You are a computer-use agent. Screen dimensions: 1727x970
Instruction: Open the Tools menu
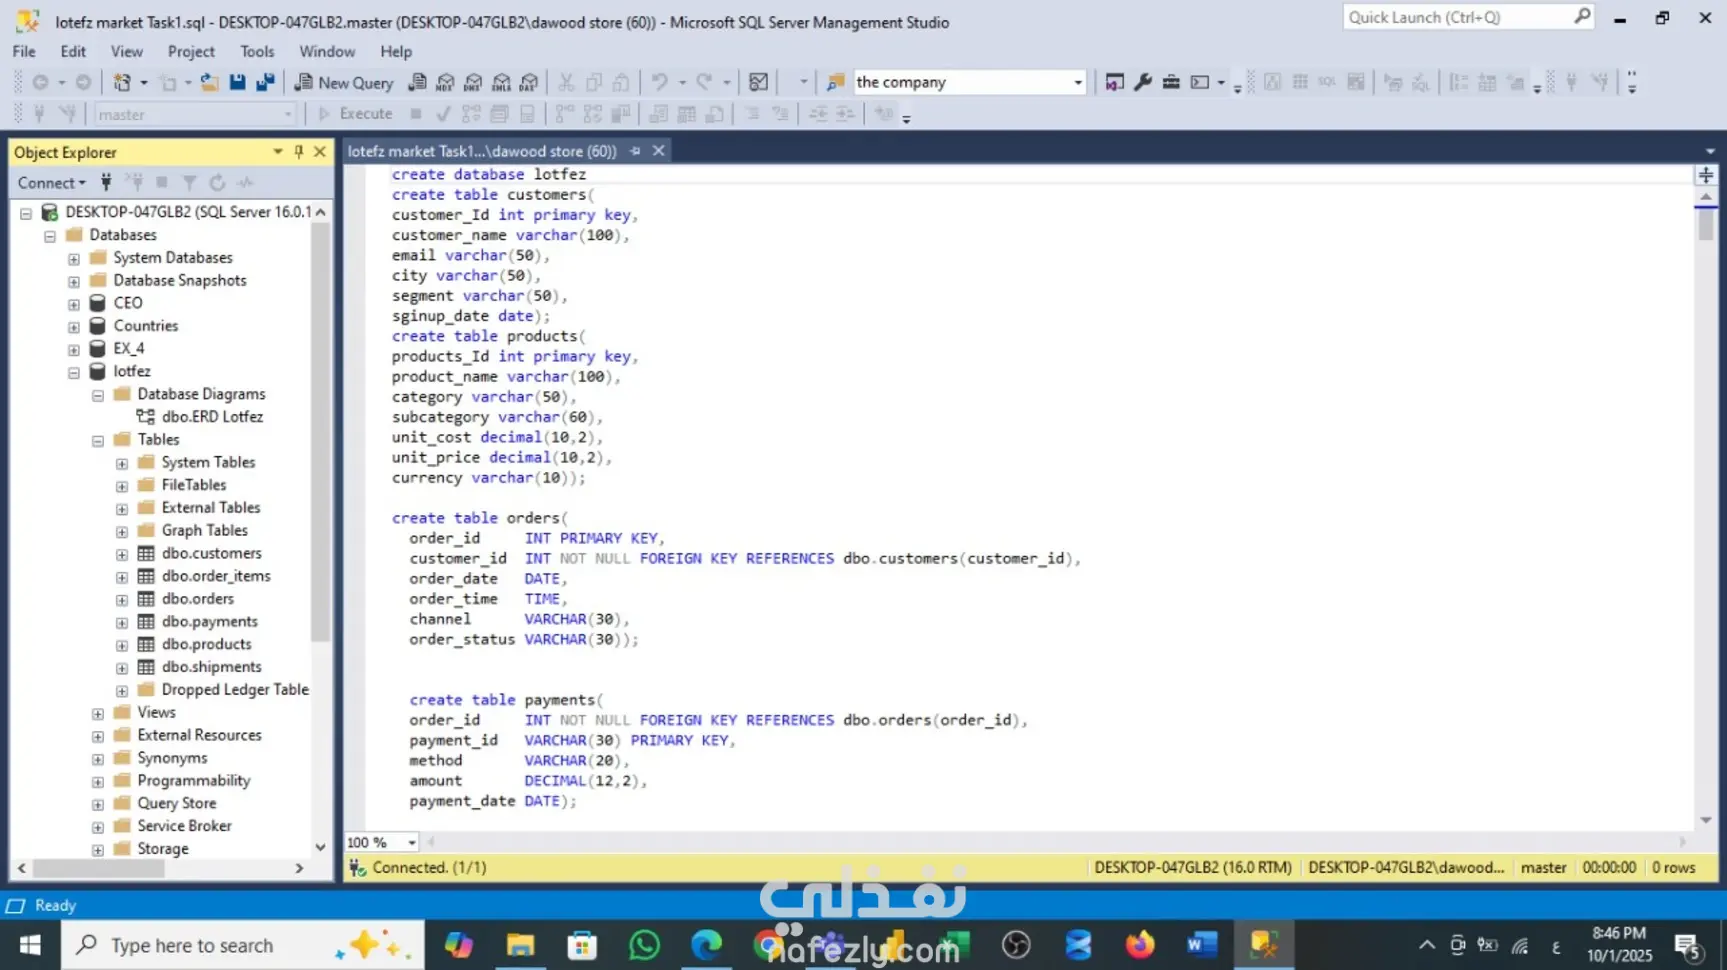[x=256, y=51]
